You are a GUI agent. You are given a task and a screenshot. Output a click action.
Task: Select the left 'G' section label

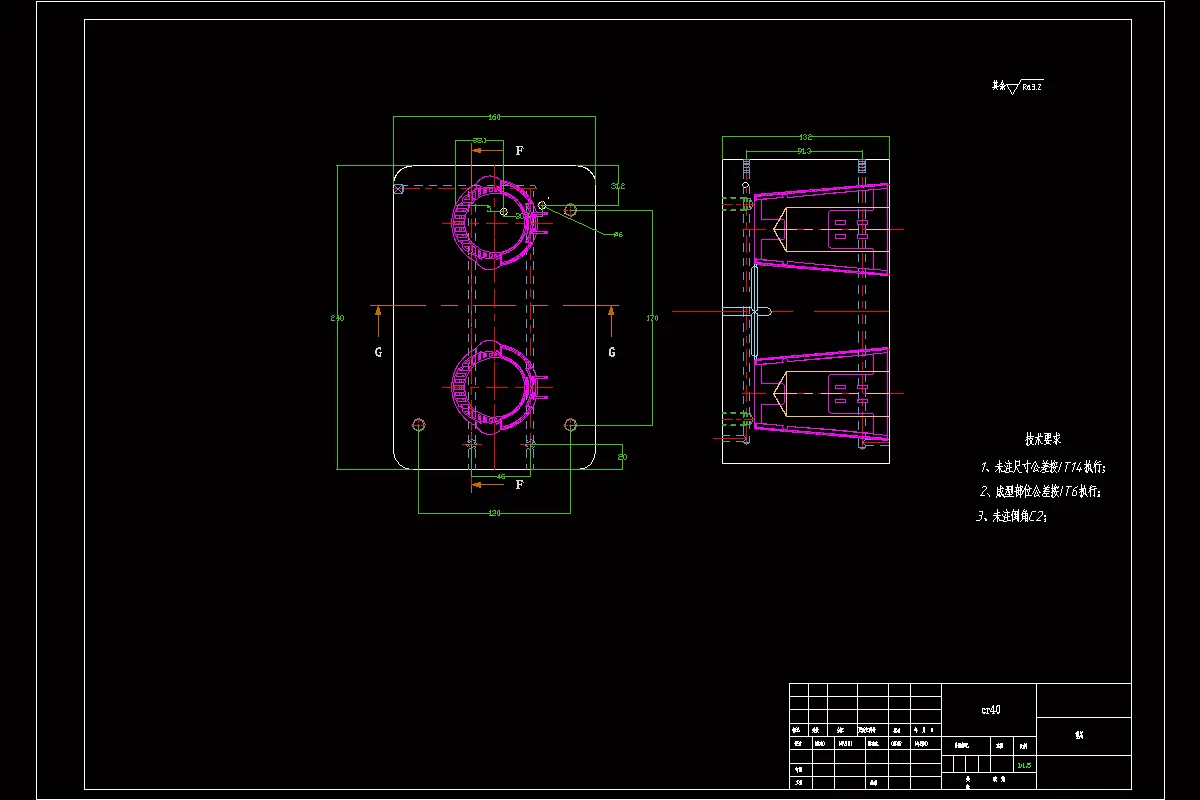pyautogui.click(x=378, y=352)
